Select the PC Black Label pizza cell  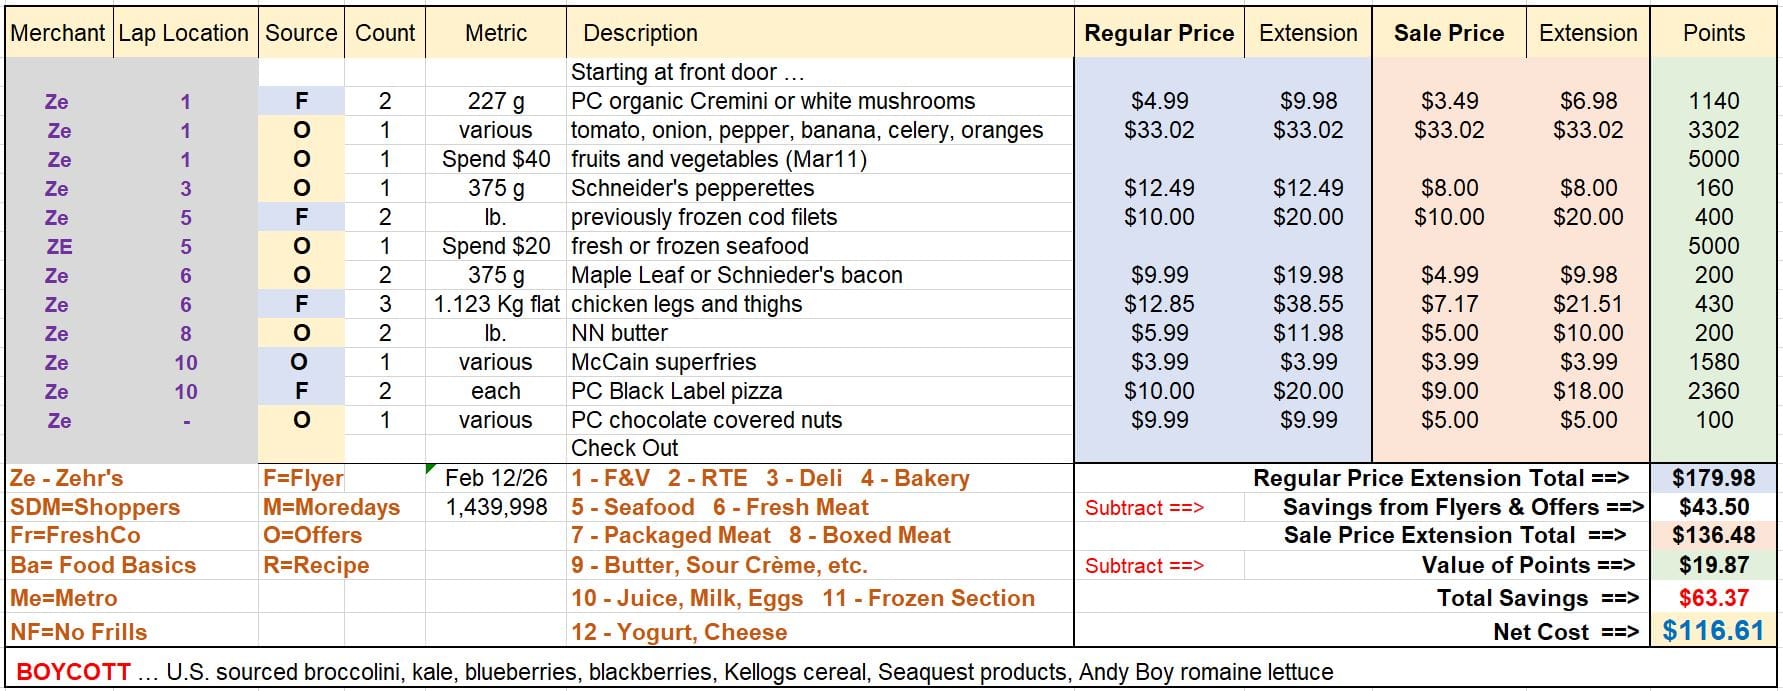676,391
